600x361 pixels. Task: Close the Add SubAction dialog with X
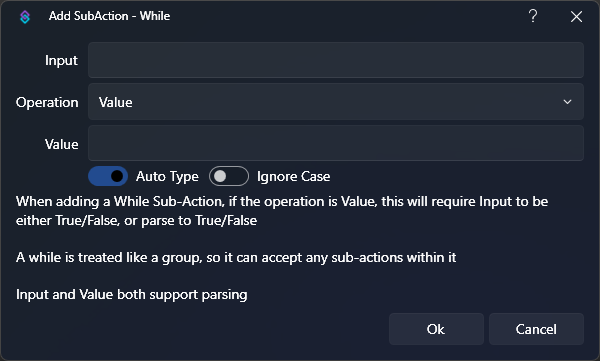(576, 16)
